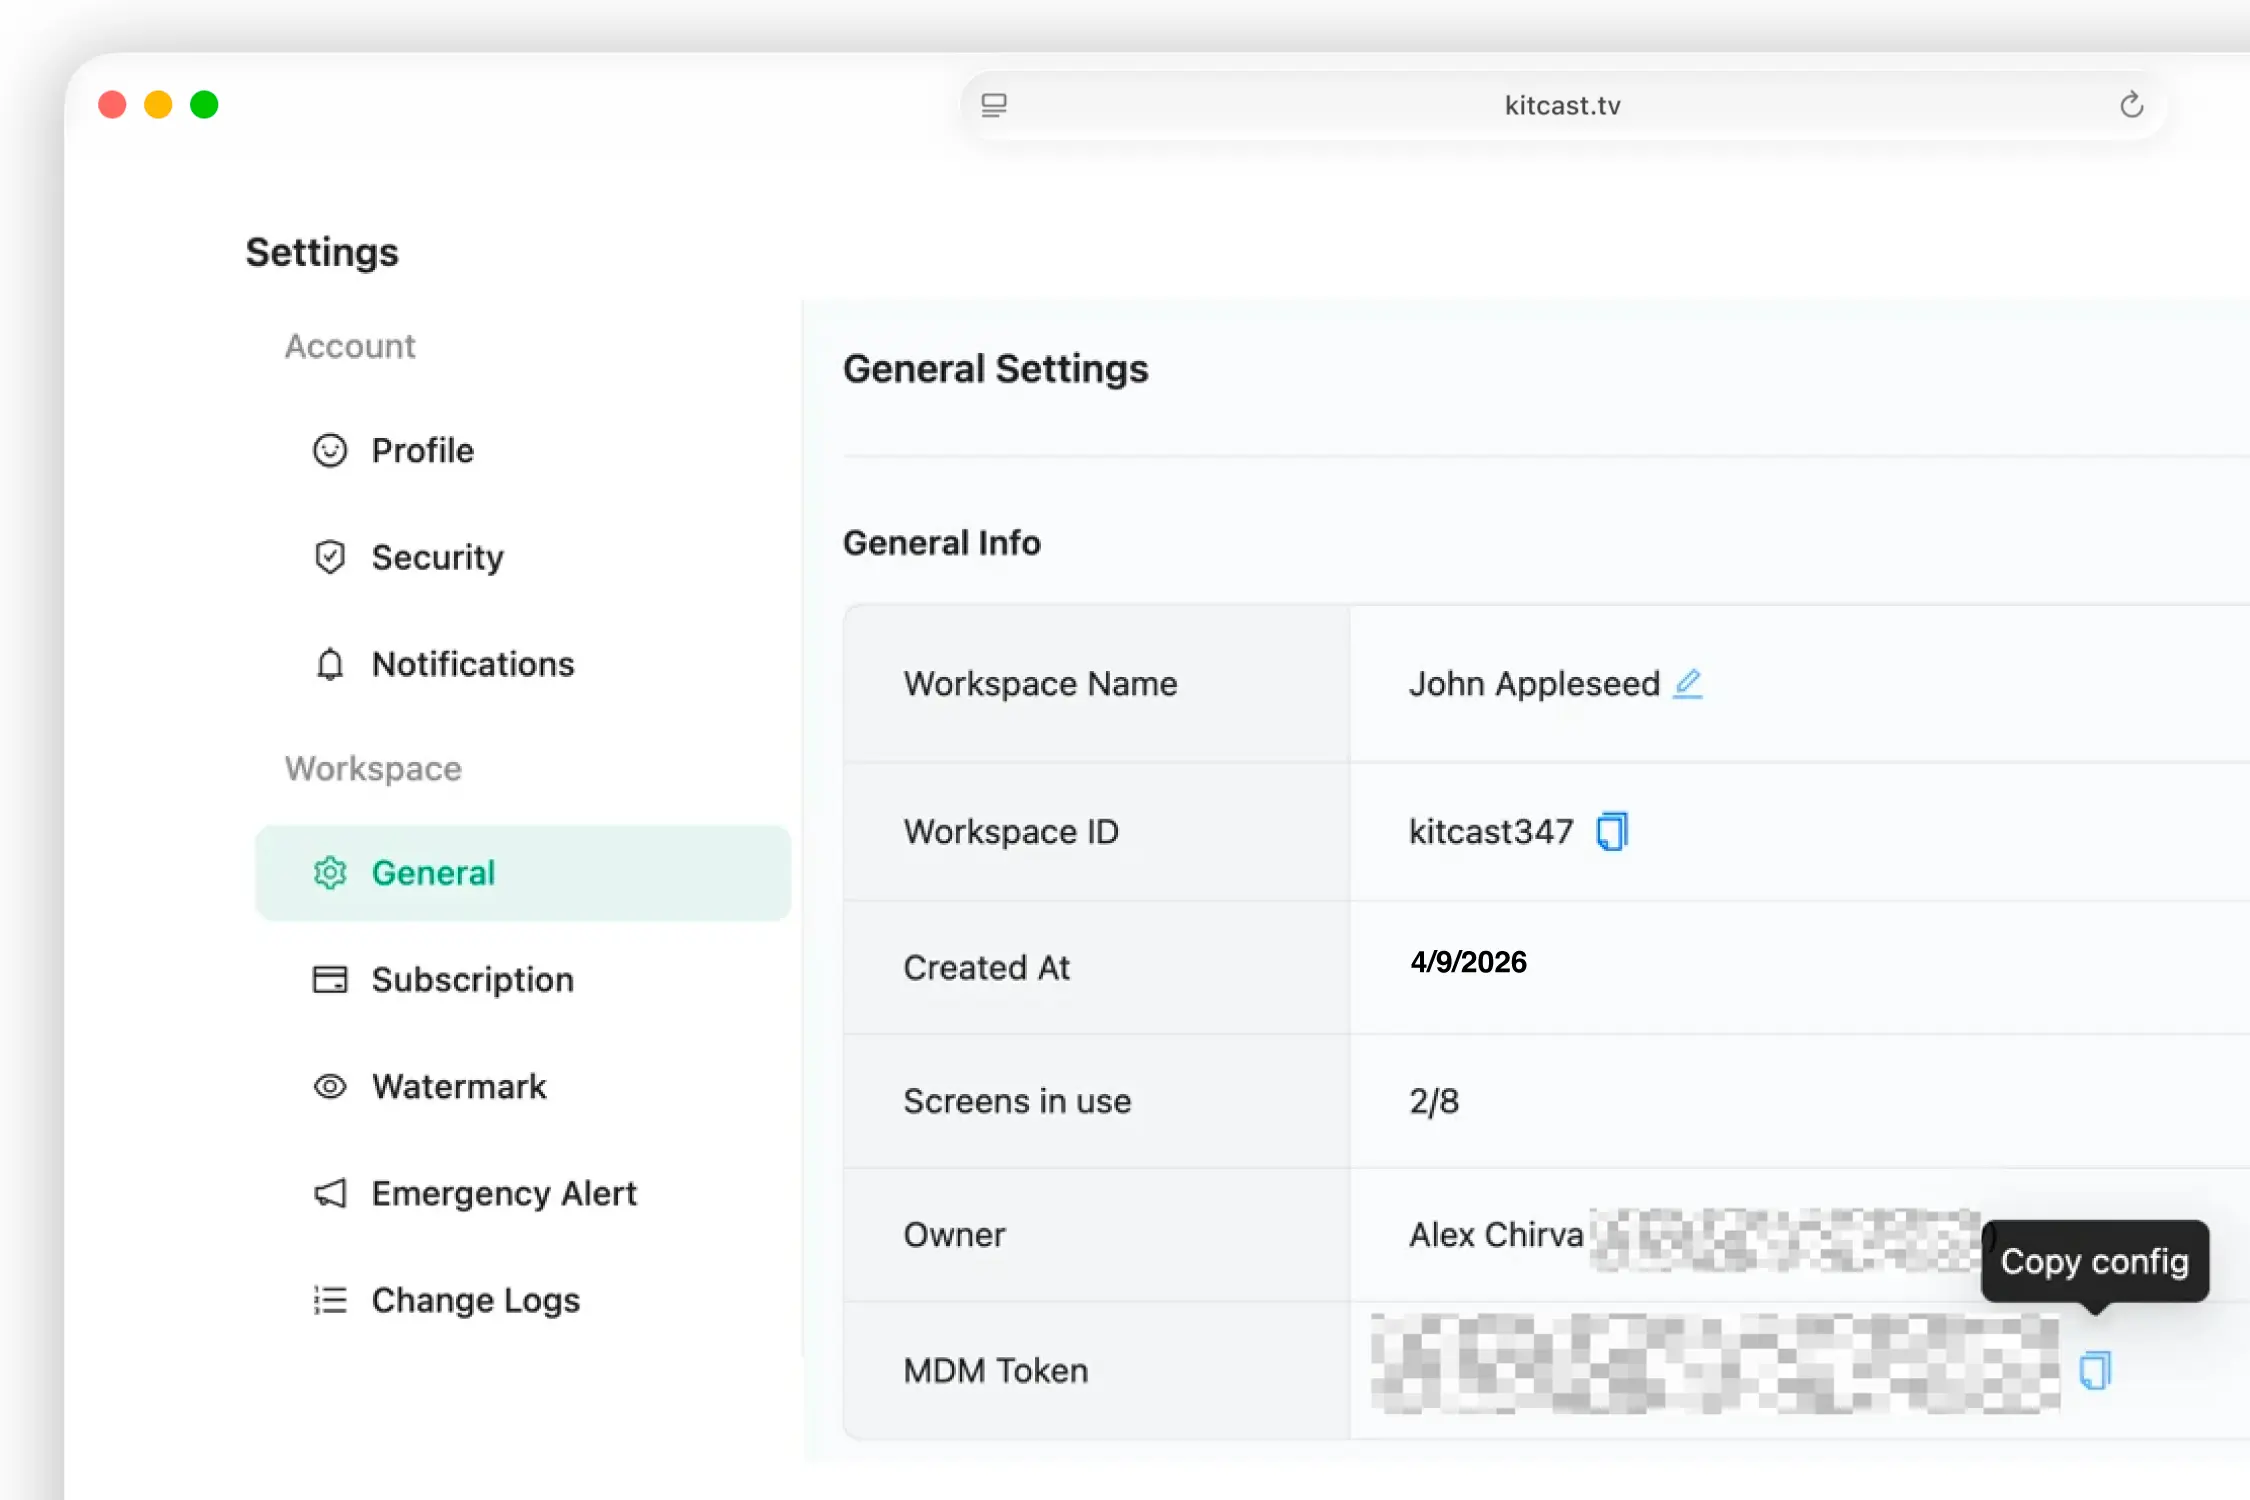Open Security settings from sidebar
Screen dimensions: 2250x1500
(438, 557)
